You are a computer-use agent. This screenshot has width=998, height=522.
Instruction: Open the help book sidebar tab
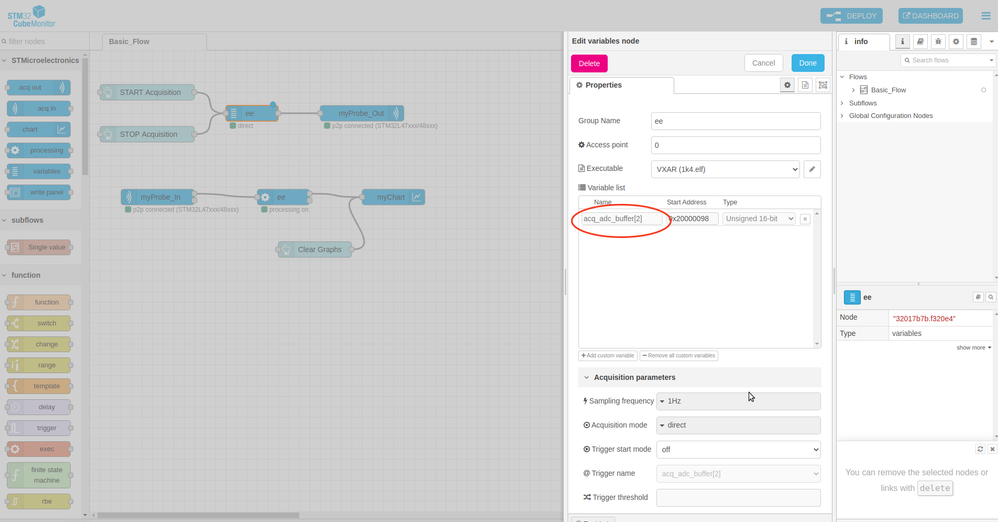[920, 41]
